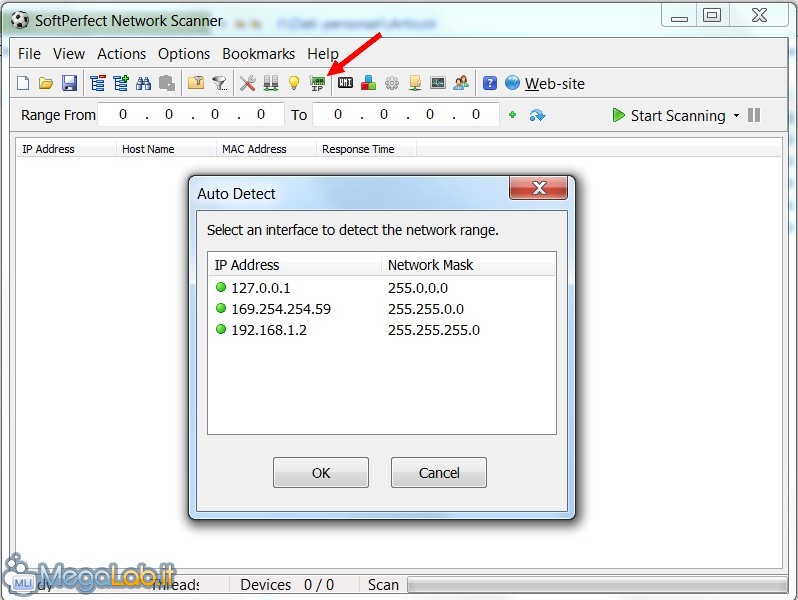Open the Help menu

[x=323, y=53]
